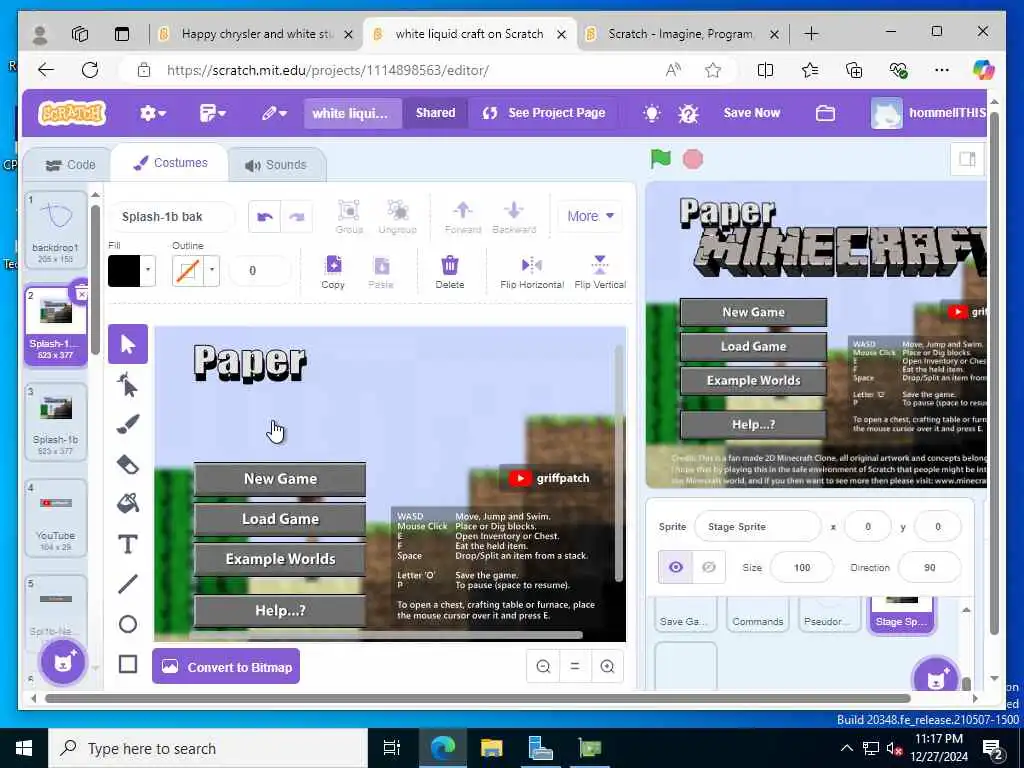This screenshot has height=768, width=1024.
Task: Click Convert to Bitmap button
Action: coord(226,666)
